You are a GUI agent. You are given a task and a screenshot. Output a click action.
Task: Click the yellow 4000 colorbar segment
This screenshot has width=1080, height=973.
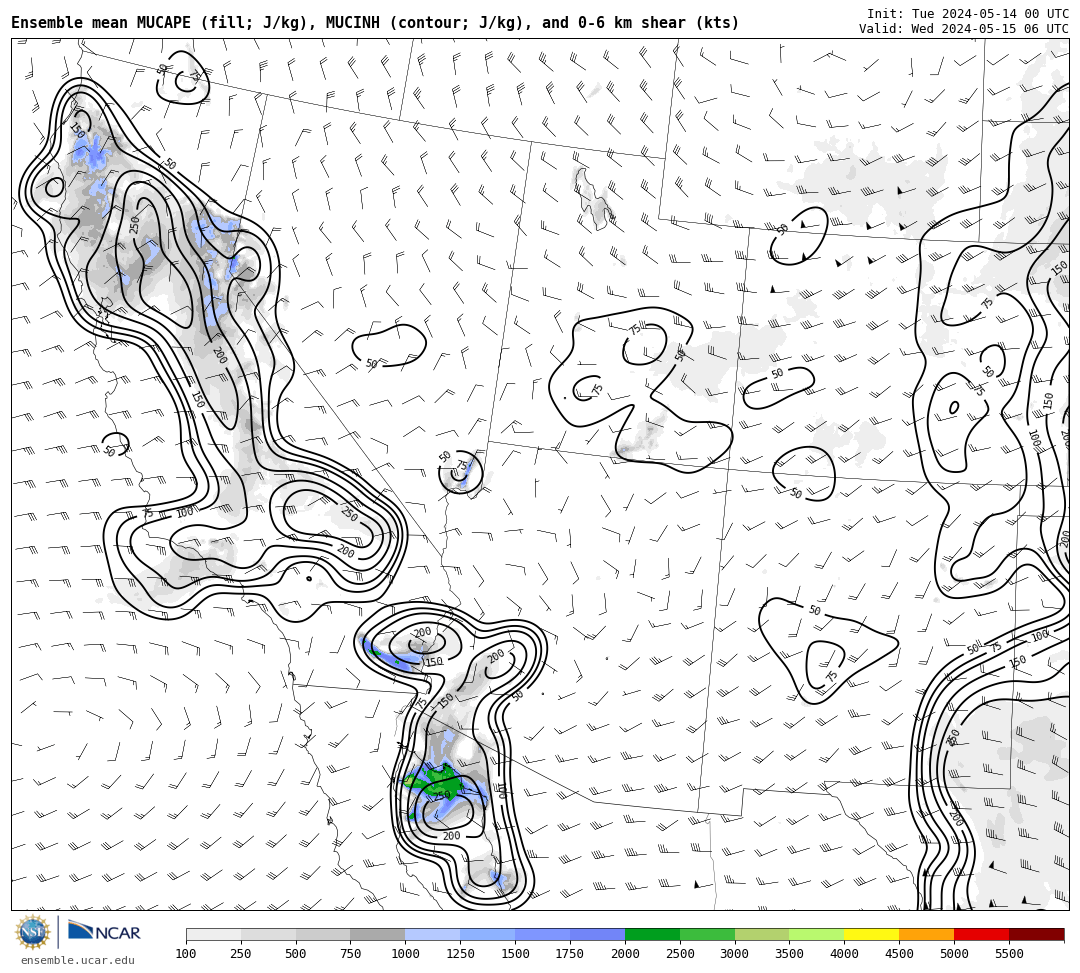coord(871,934)
